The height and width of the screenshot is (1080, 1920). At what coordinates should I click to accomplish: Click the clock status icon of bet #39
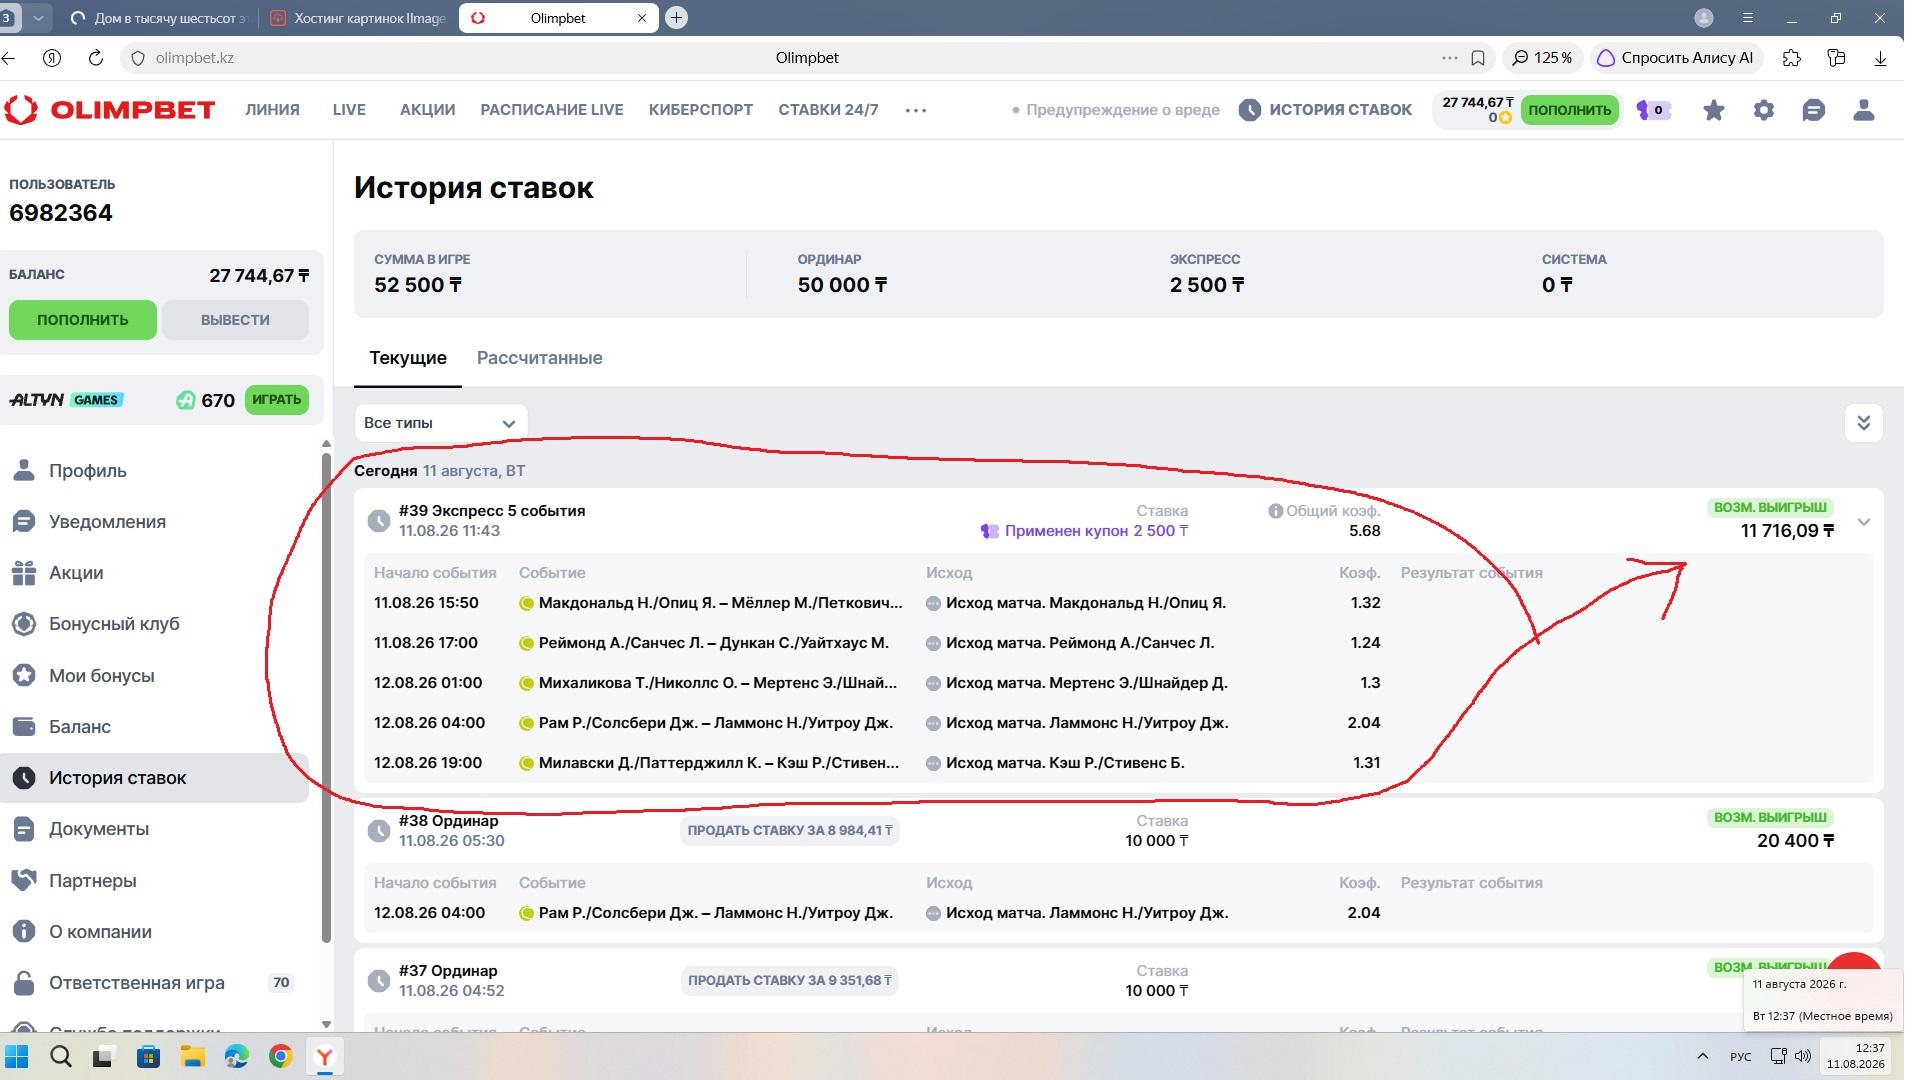point(379,521)
